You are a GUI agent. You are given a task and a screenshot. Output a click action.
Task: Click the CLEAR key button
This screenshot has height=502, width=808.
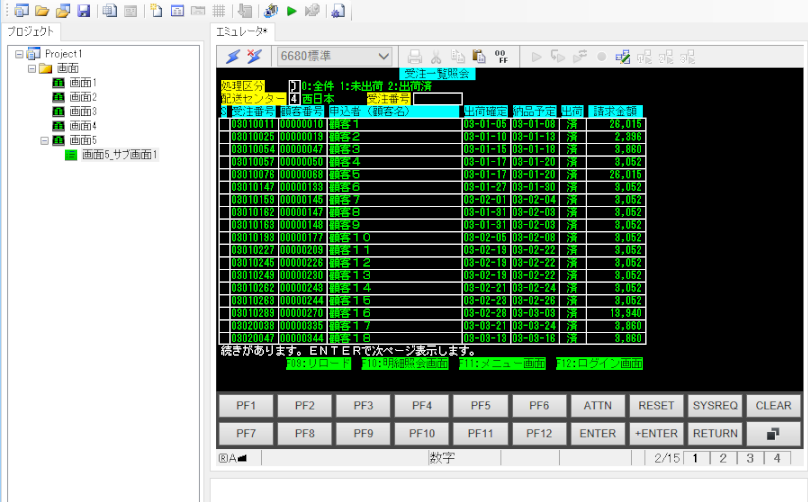(x=773, y=406)
